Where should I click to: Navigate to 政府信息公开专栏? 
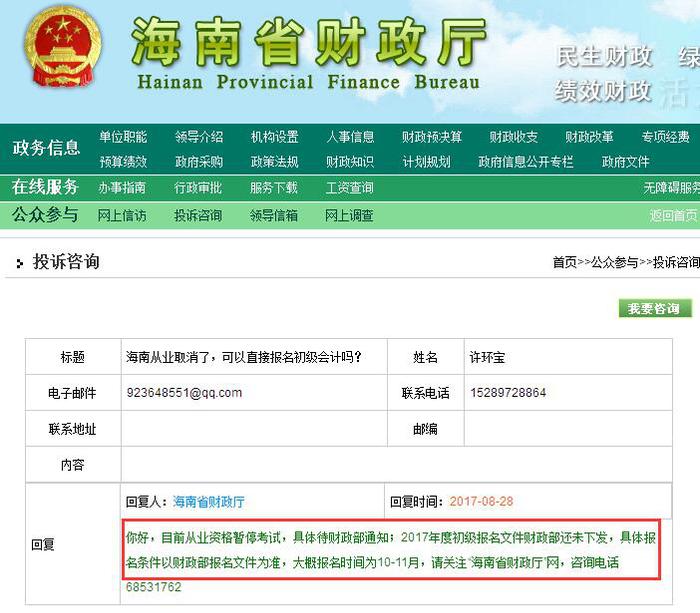[x=526, y=161]
